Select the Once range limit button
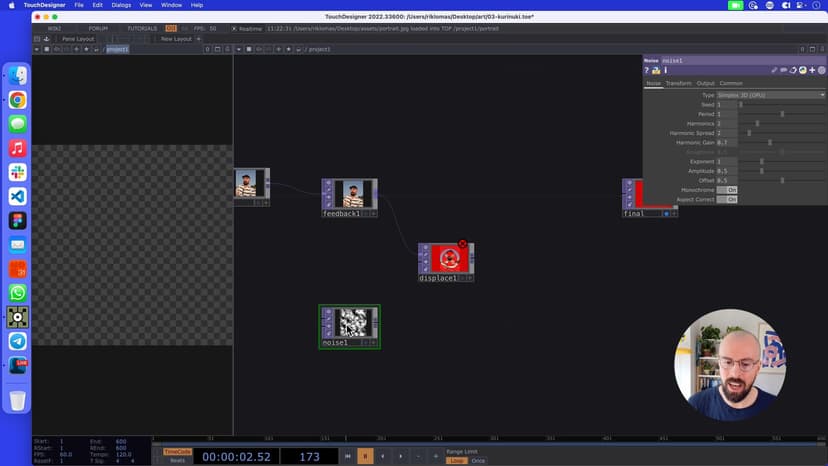This screenshot has height=466, width=828. coord(478,461)
